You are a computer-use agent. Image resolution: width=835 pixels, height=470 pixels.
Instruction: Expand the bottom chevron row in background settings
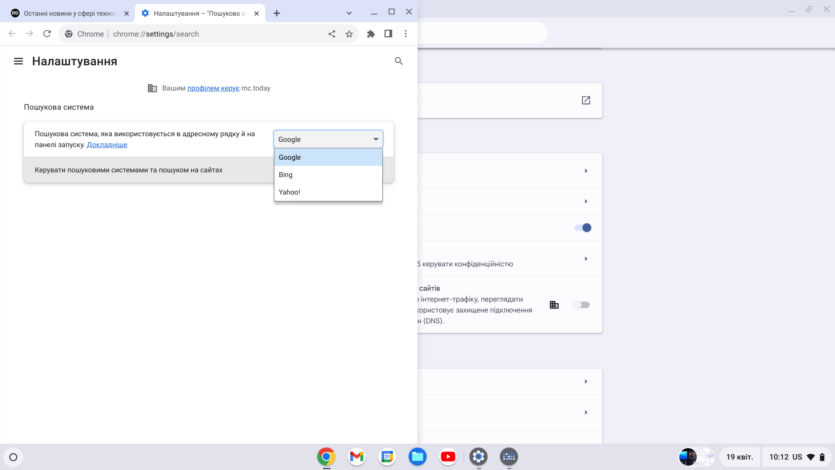coord(586,413)
